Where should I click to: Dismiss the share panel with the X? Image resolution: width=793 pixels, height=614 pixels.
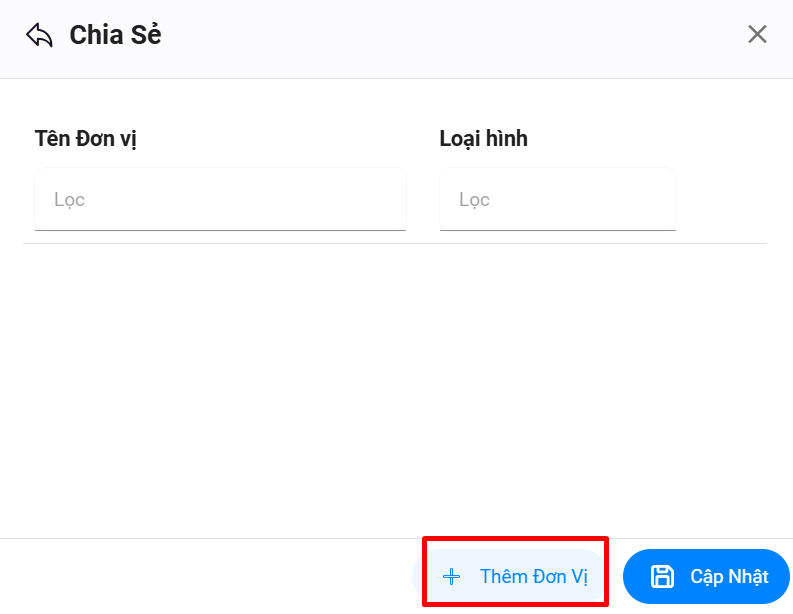[x=757, y=35]
